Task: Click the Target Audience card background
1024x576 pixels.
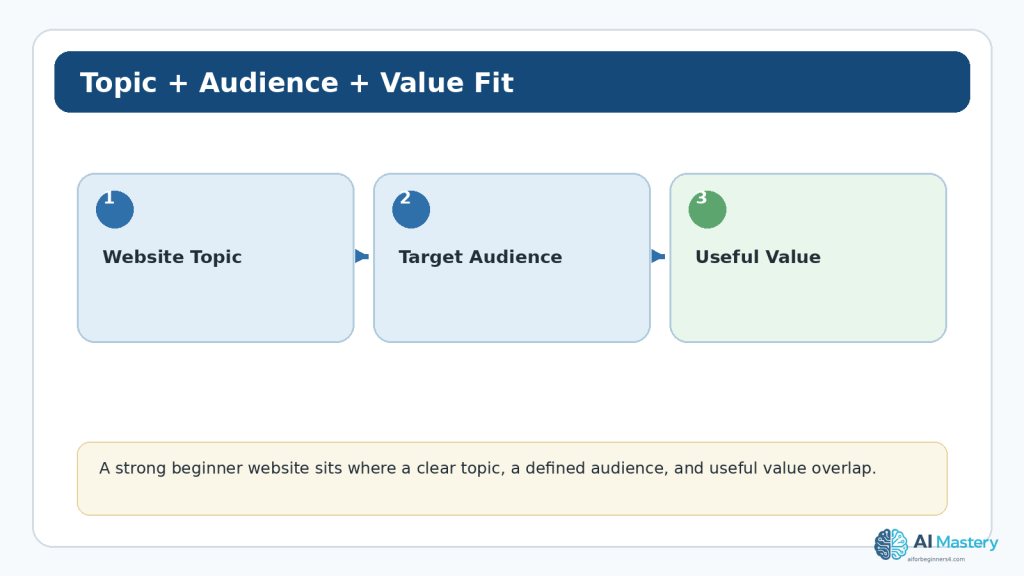Action: tap(512, 300)
